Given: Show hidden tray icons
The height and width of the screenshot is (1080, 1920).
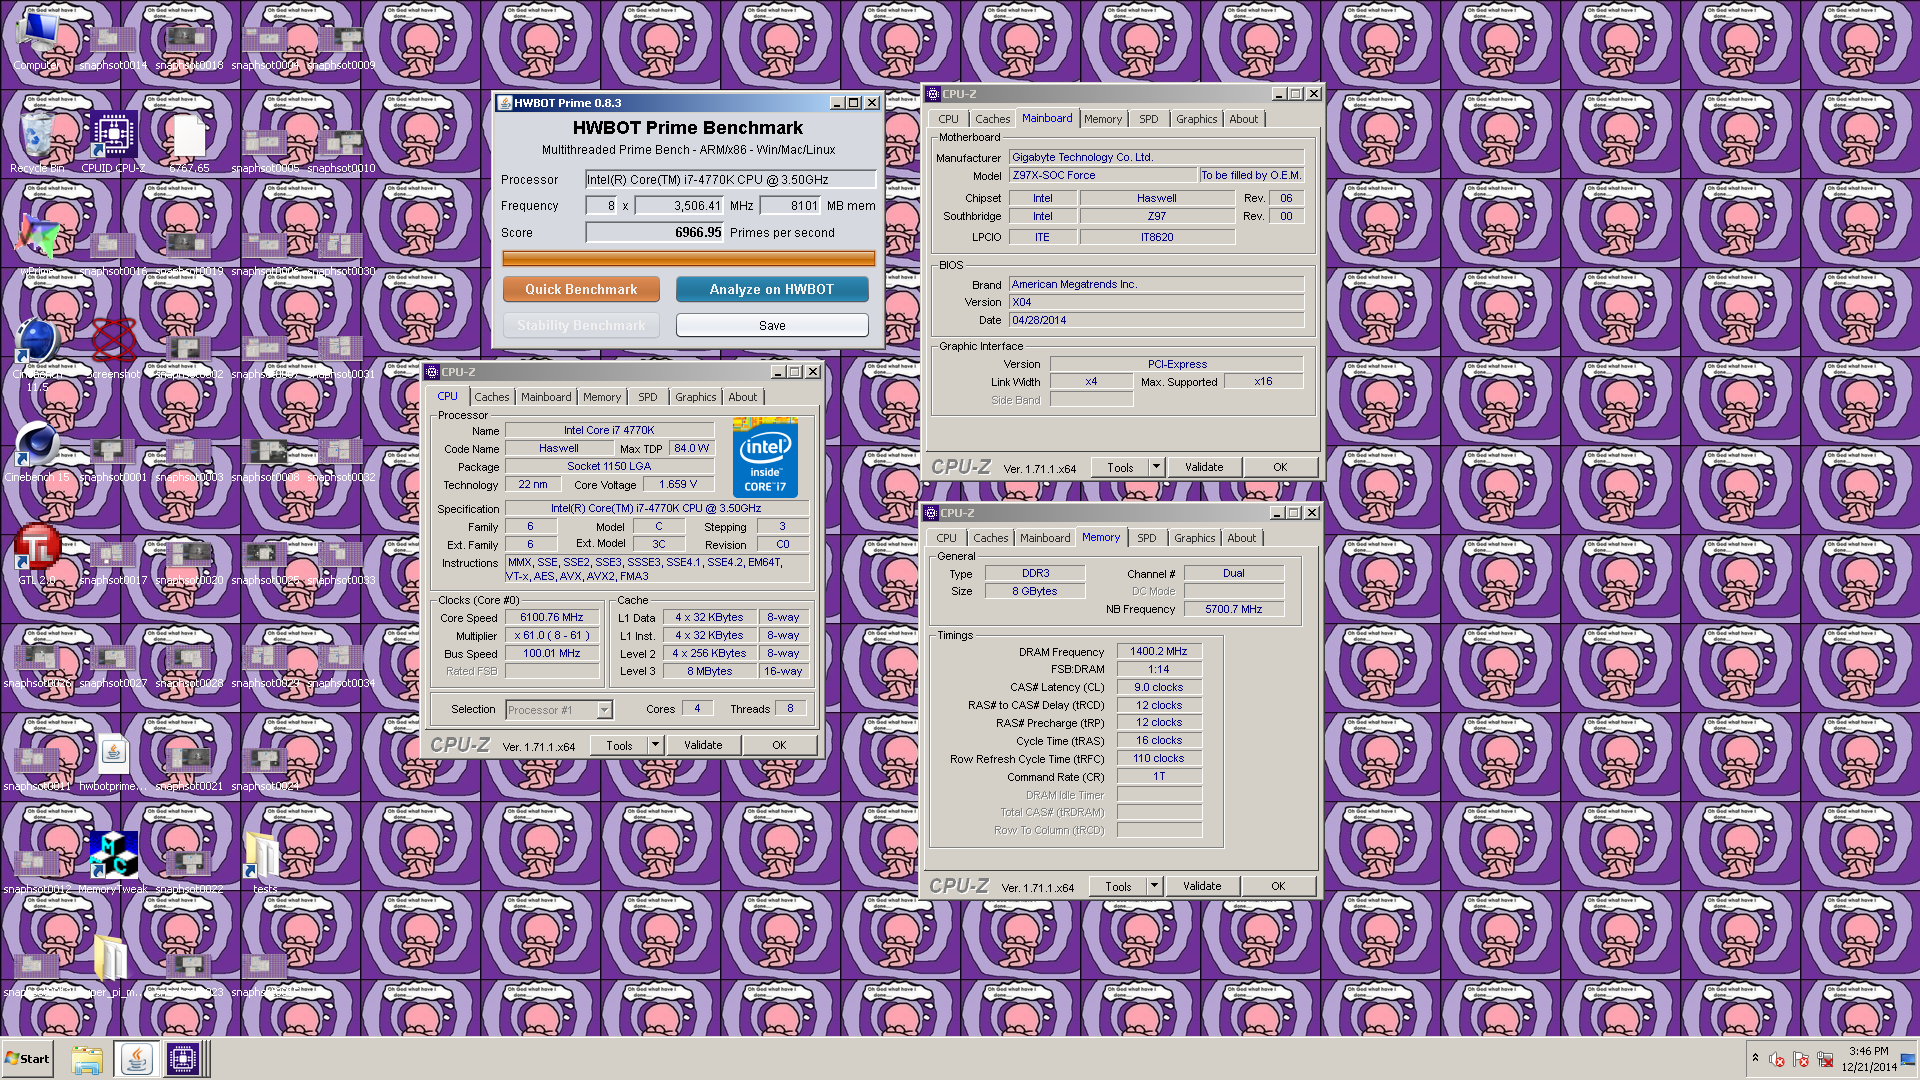Looking at the screenshot, I should click(x=1755, y=1059).
